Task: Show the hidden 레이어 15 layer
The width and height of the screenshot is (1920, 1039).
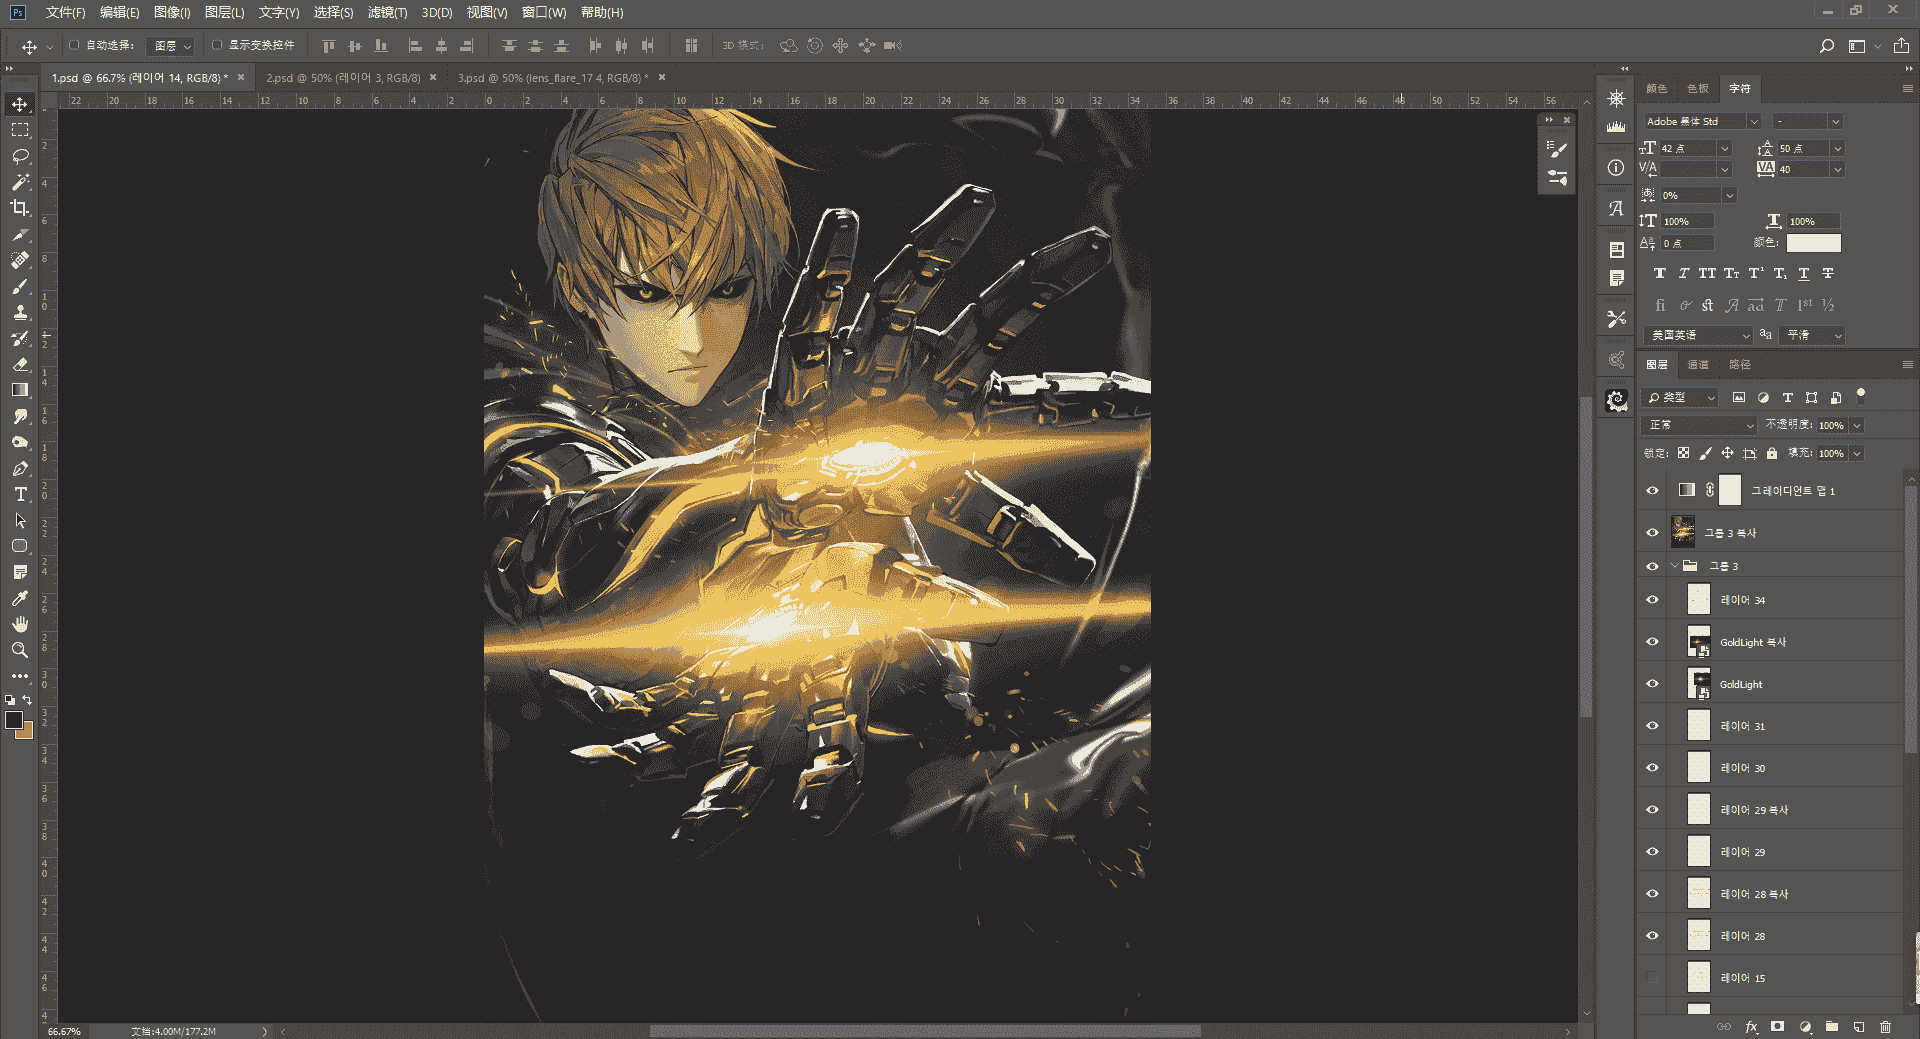Action: pyautogui.click(x=1652, y=978)
